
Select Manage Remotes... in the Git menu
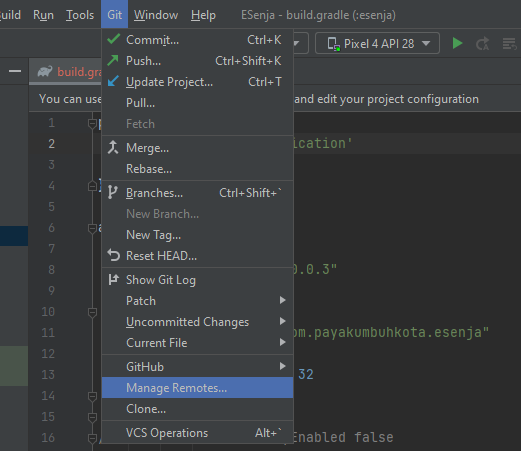[x=197, y=388]
